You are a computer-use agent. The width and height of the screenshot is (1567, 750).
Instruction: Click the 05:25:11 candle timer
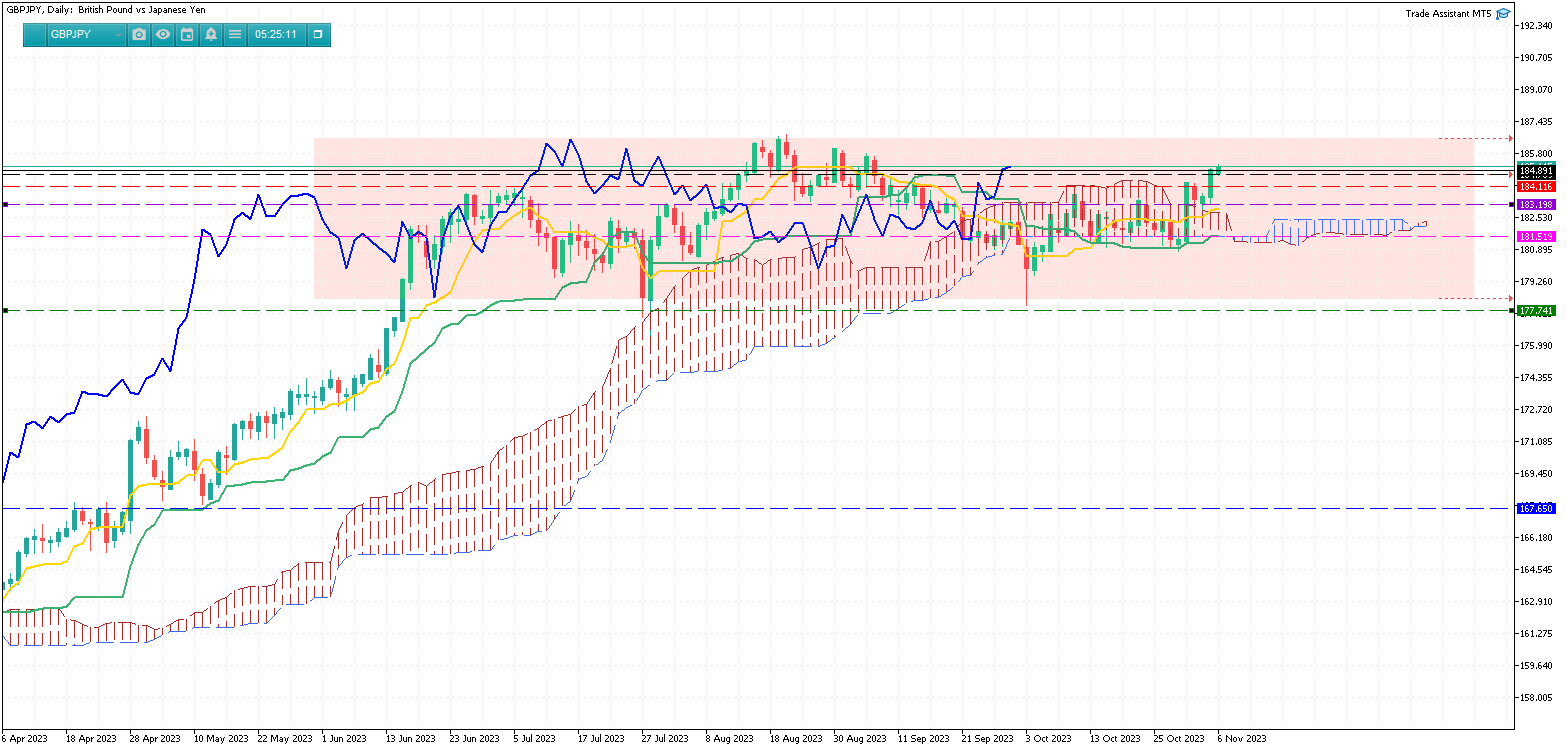point(276,34)
